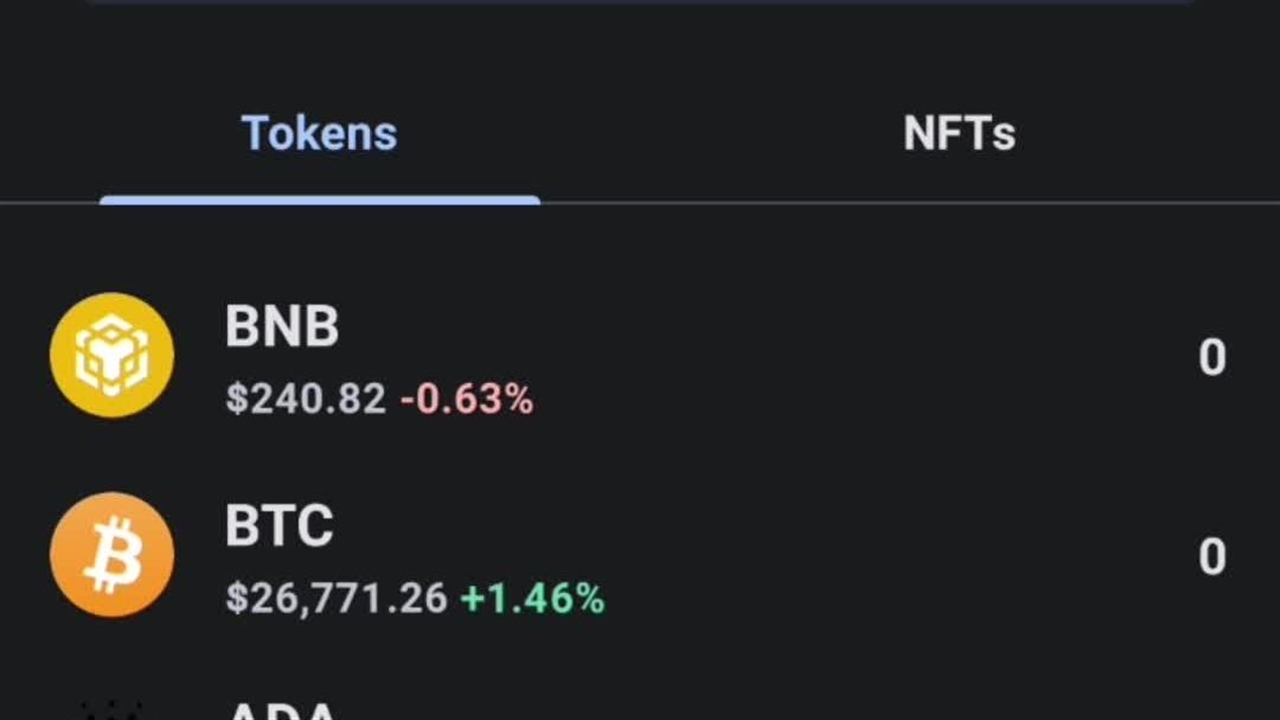Screen dimensions: 1280x720
Task: Click the BNB -0.63% change value
Action: (467, 400)
